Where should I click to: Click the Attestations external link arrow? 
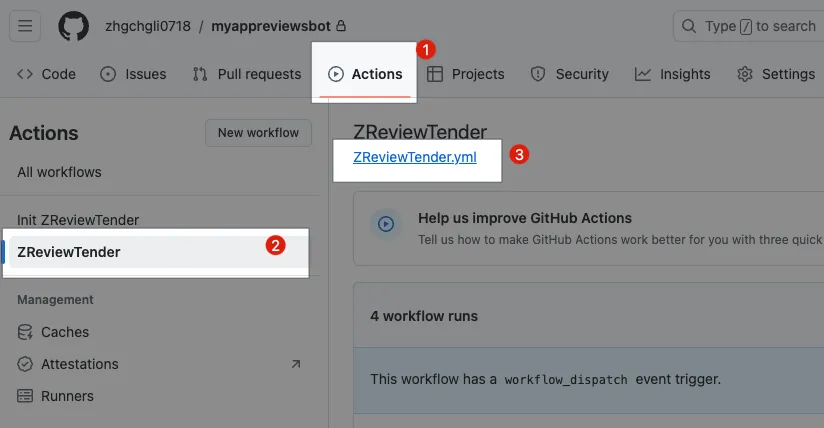(296, 364)
